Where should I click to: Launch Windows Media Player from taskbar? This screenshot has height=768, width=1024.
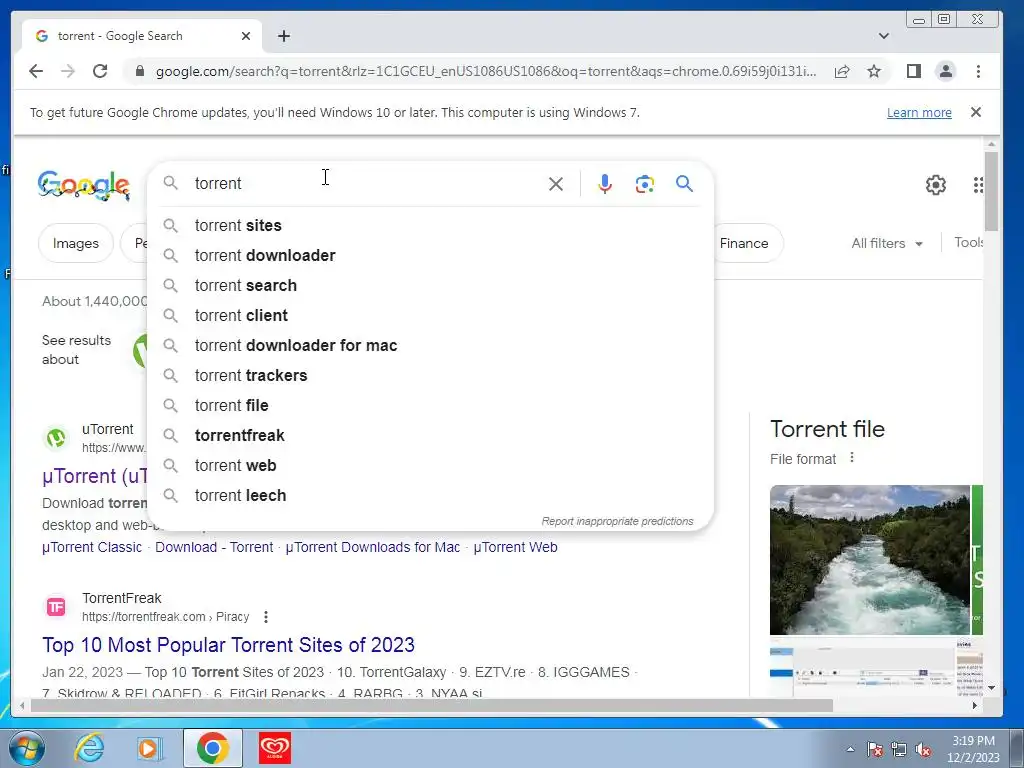(148, 748)
